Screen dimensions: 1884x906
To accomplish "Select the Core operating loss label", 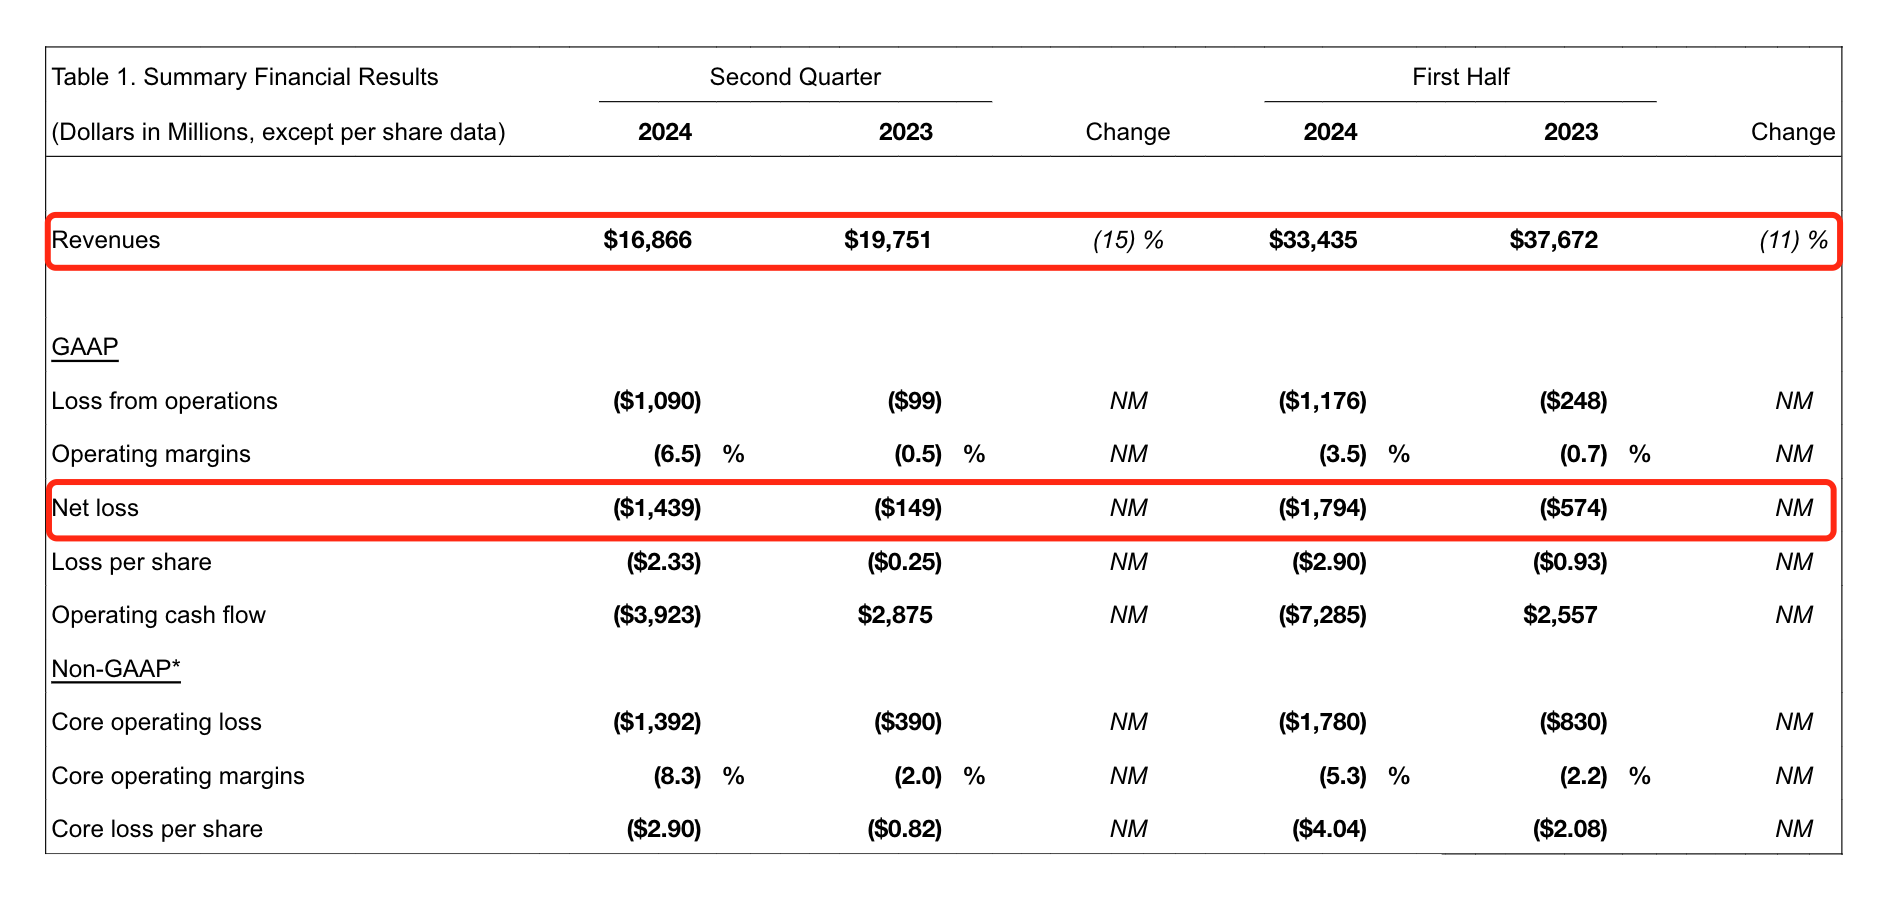I will point(157,722).
